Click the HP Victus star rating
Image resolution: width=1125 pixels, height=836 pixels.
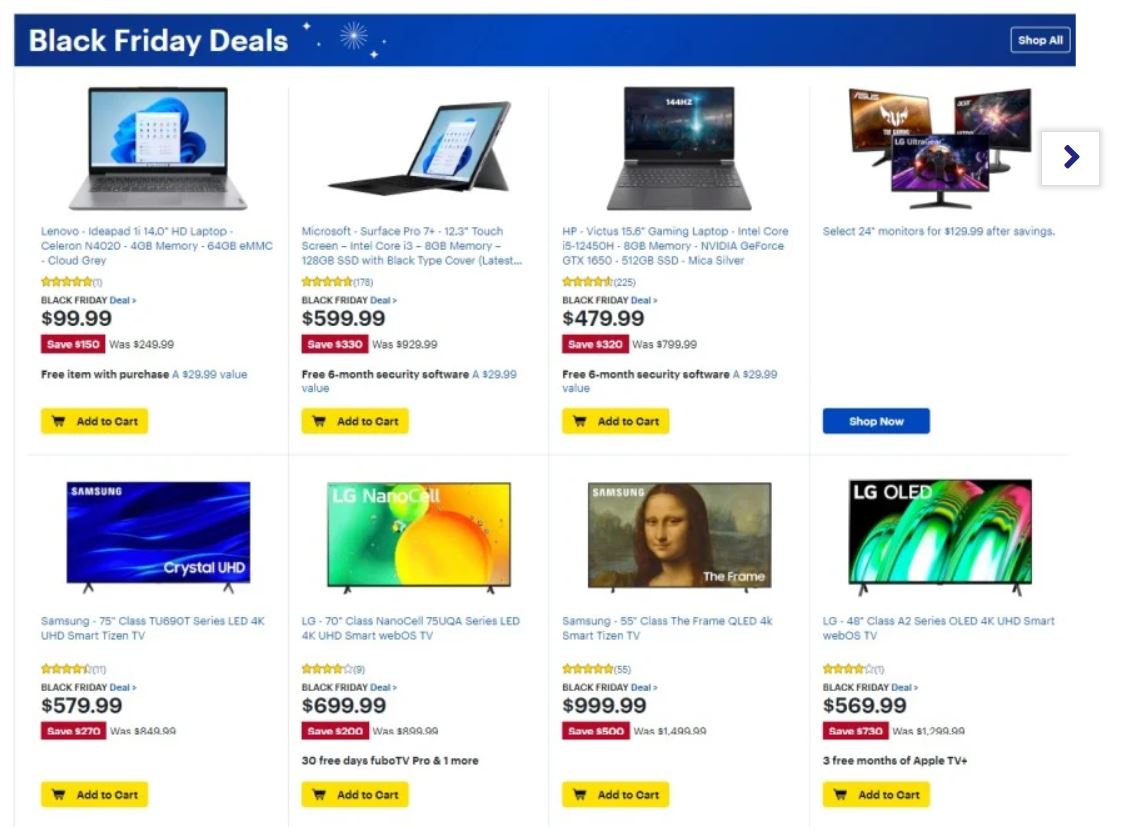588,282
